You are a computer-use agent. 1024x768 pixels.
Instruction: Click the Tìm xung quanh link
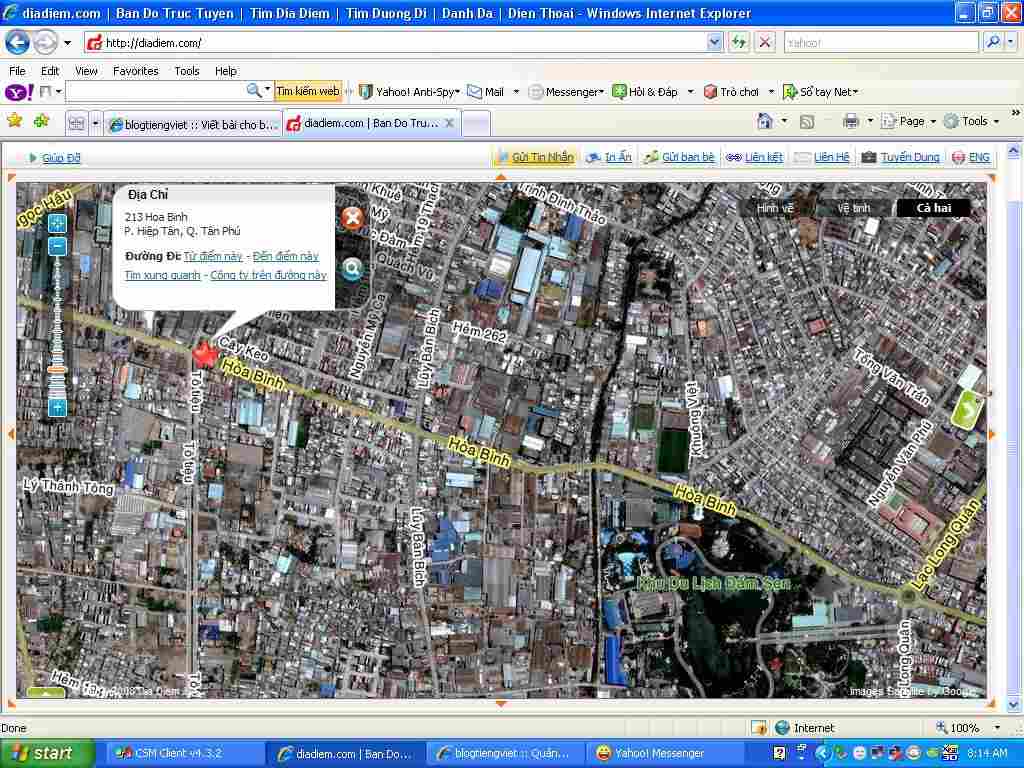[163, 275]
